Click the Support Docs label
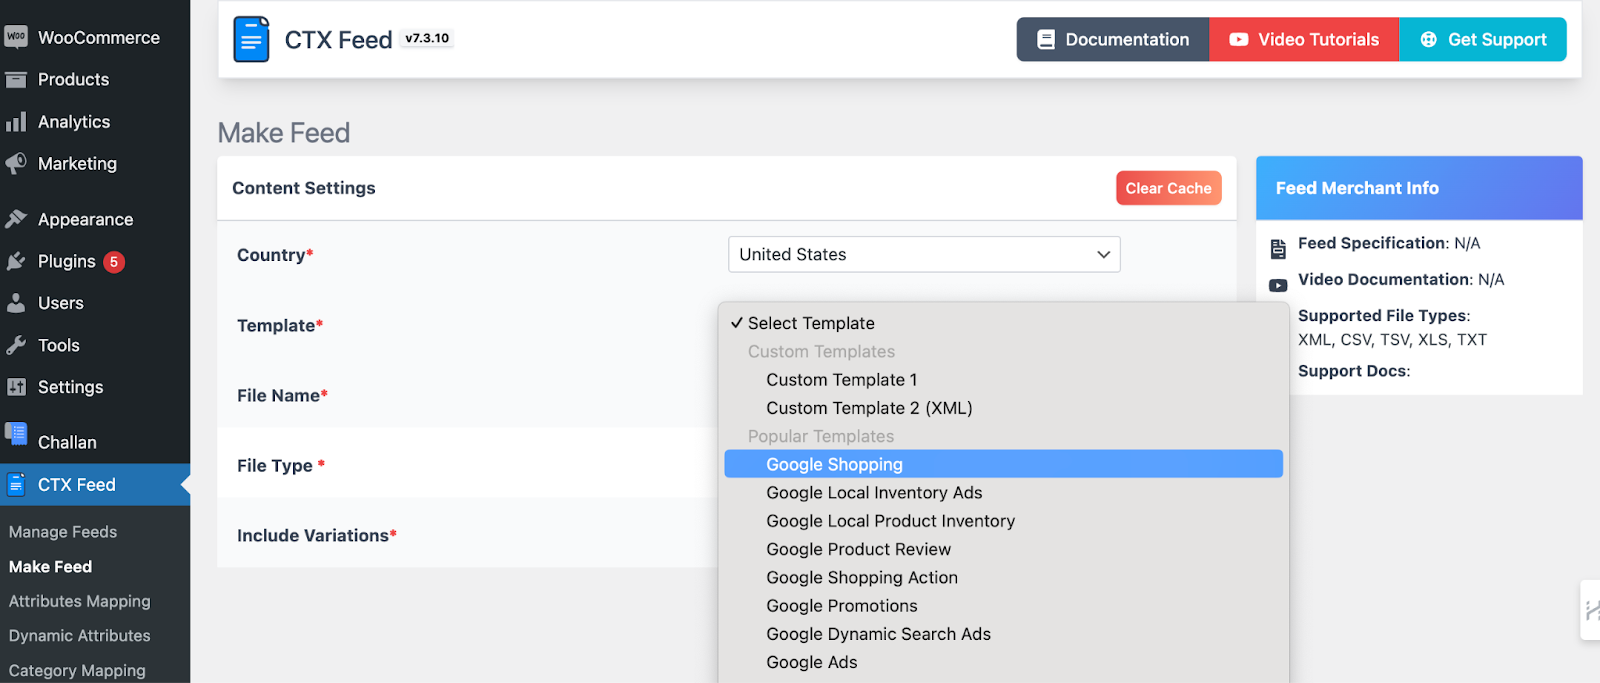1600x683 pixels. 1354,371
